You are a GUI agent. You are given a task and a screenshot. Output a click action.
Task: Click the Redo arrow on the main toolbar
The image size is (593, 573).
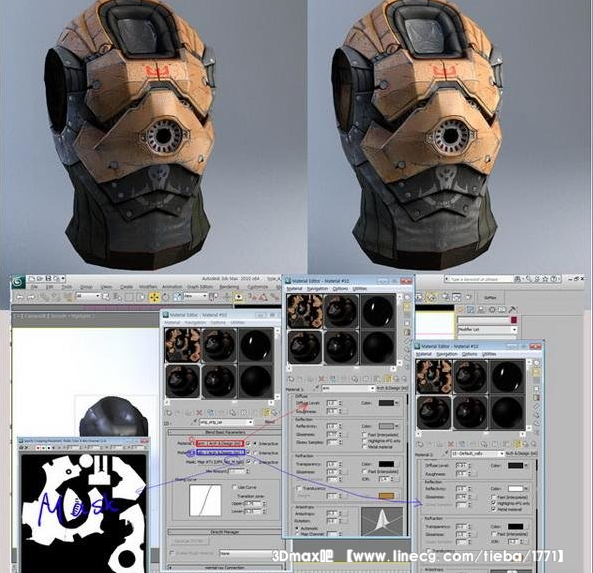(x=31, y=297)
